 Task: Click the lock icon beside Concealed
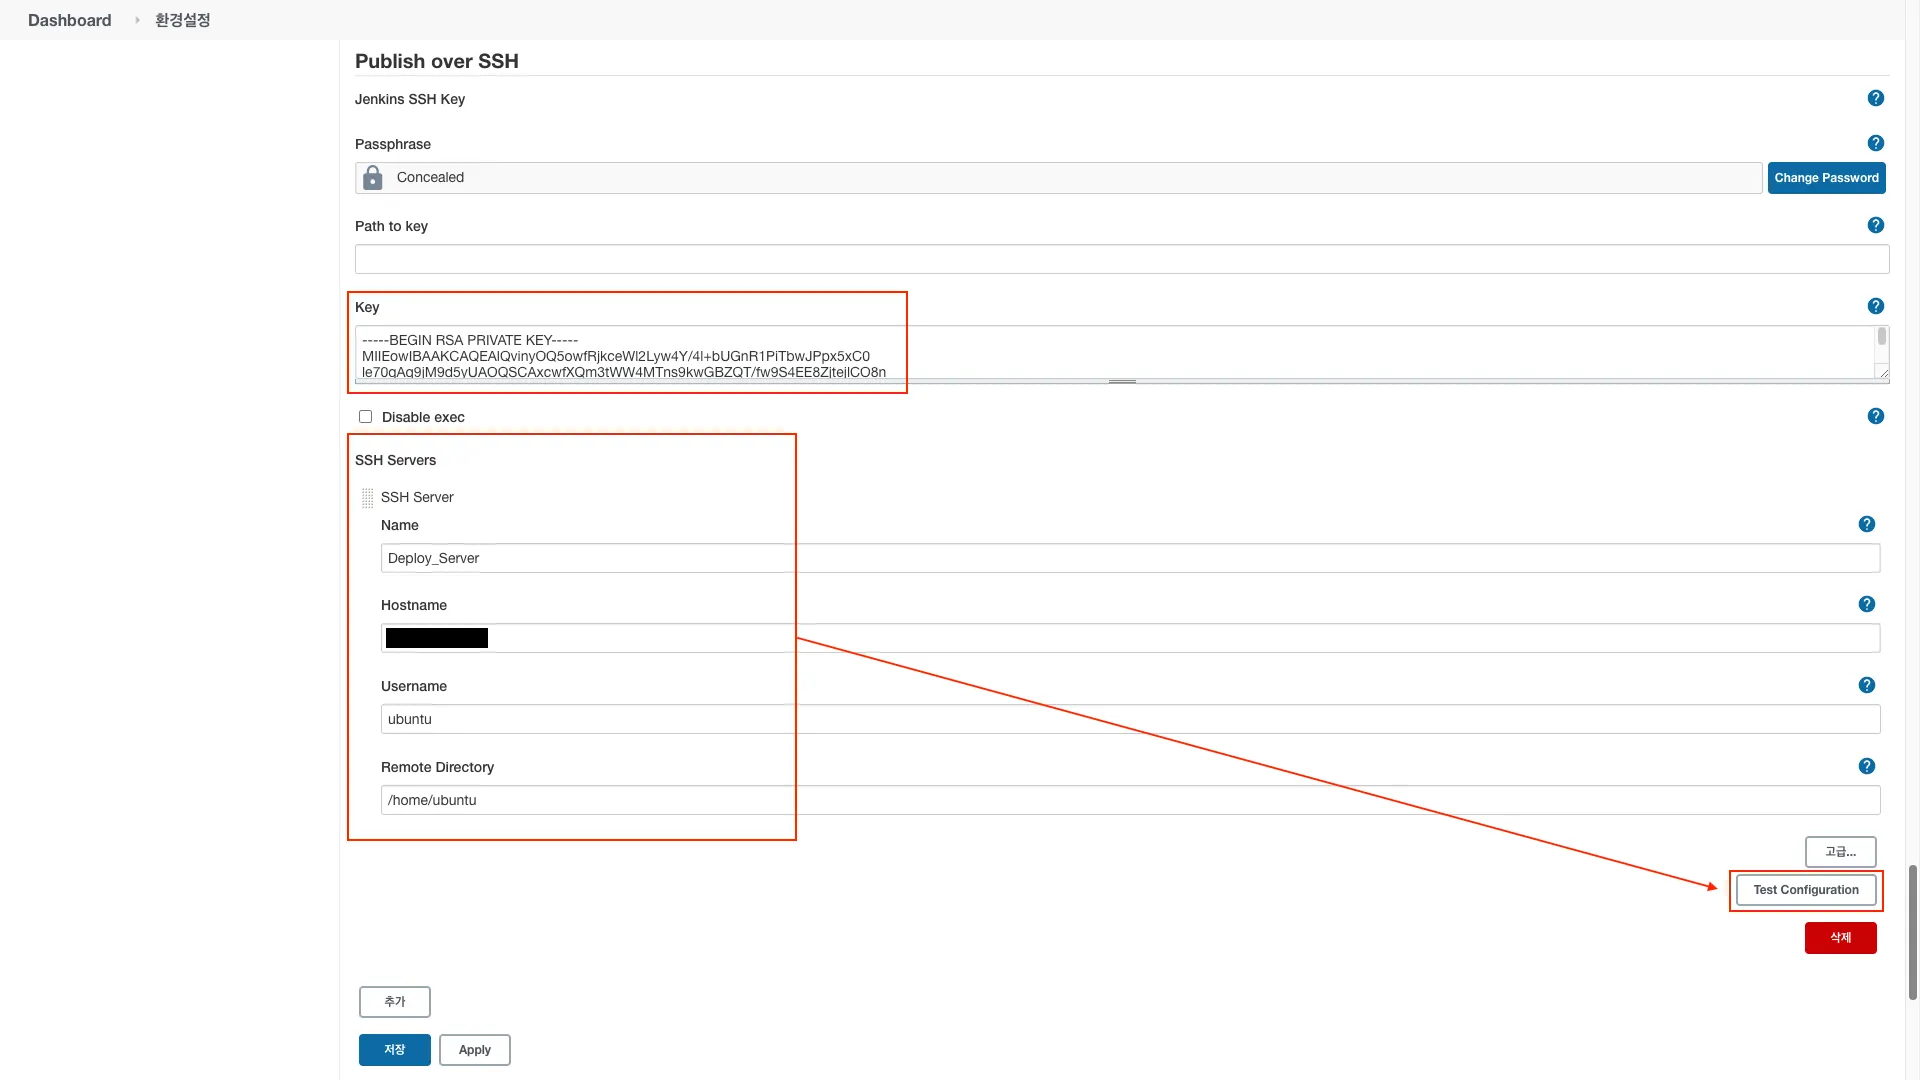[x=373, y=178]
